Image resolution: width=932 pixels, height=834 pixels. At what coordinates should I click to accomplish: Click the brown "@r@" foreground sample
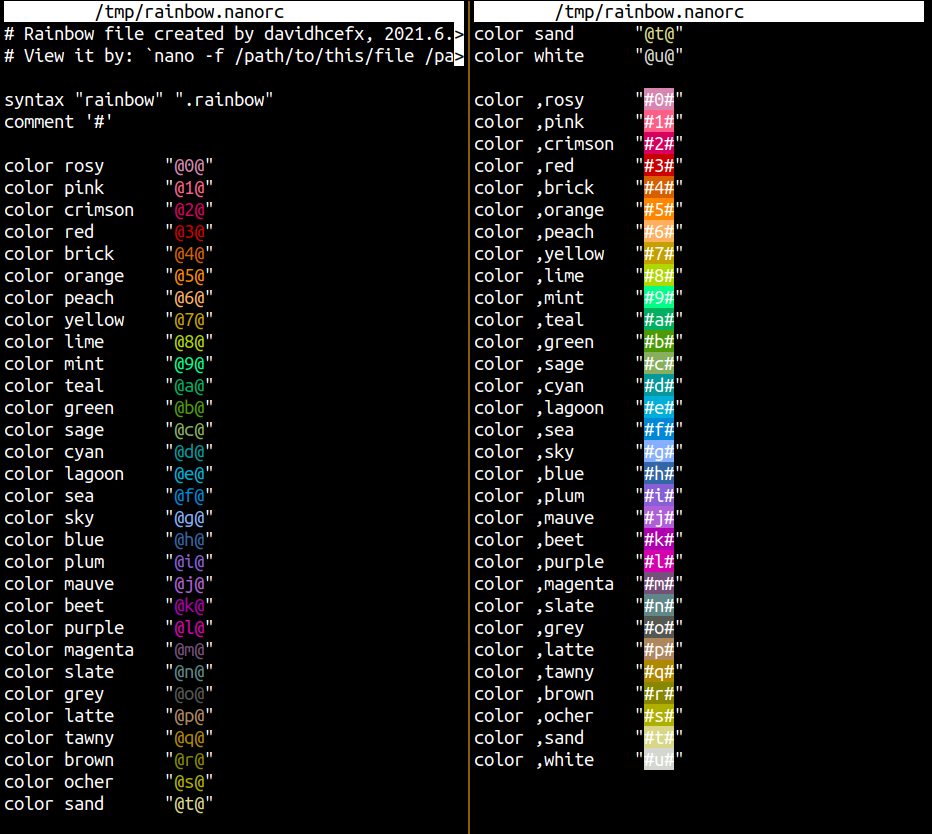coord(190,760)
